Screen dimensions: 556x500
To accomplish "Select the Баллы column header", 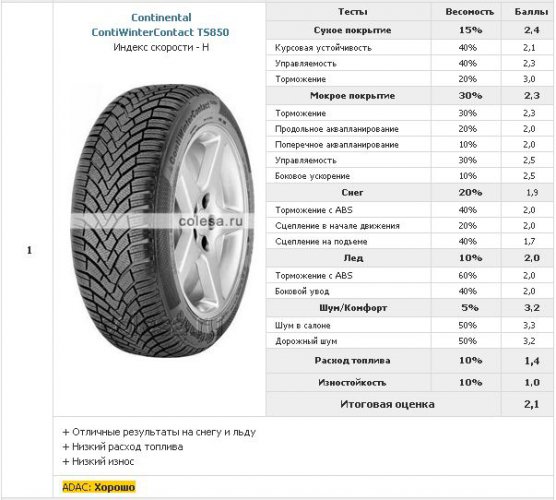I will 531,12.
